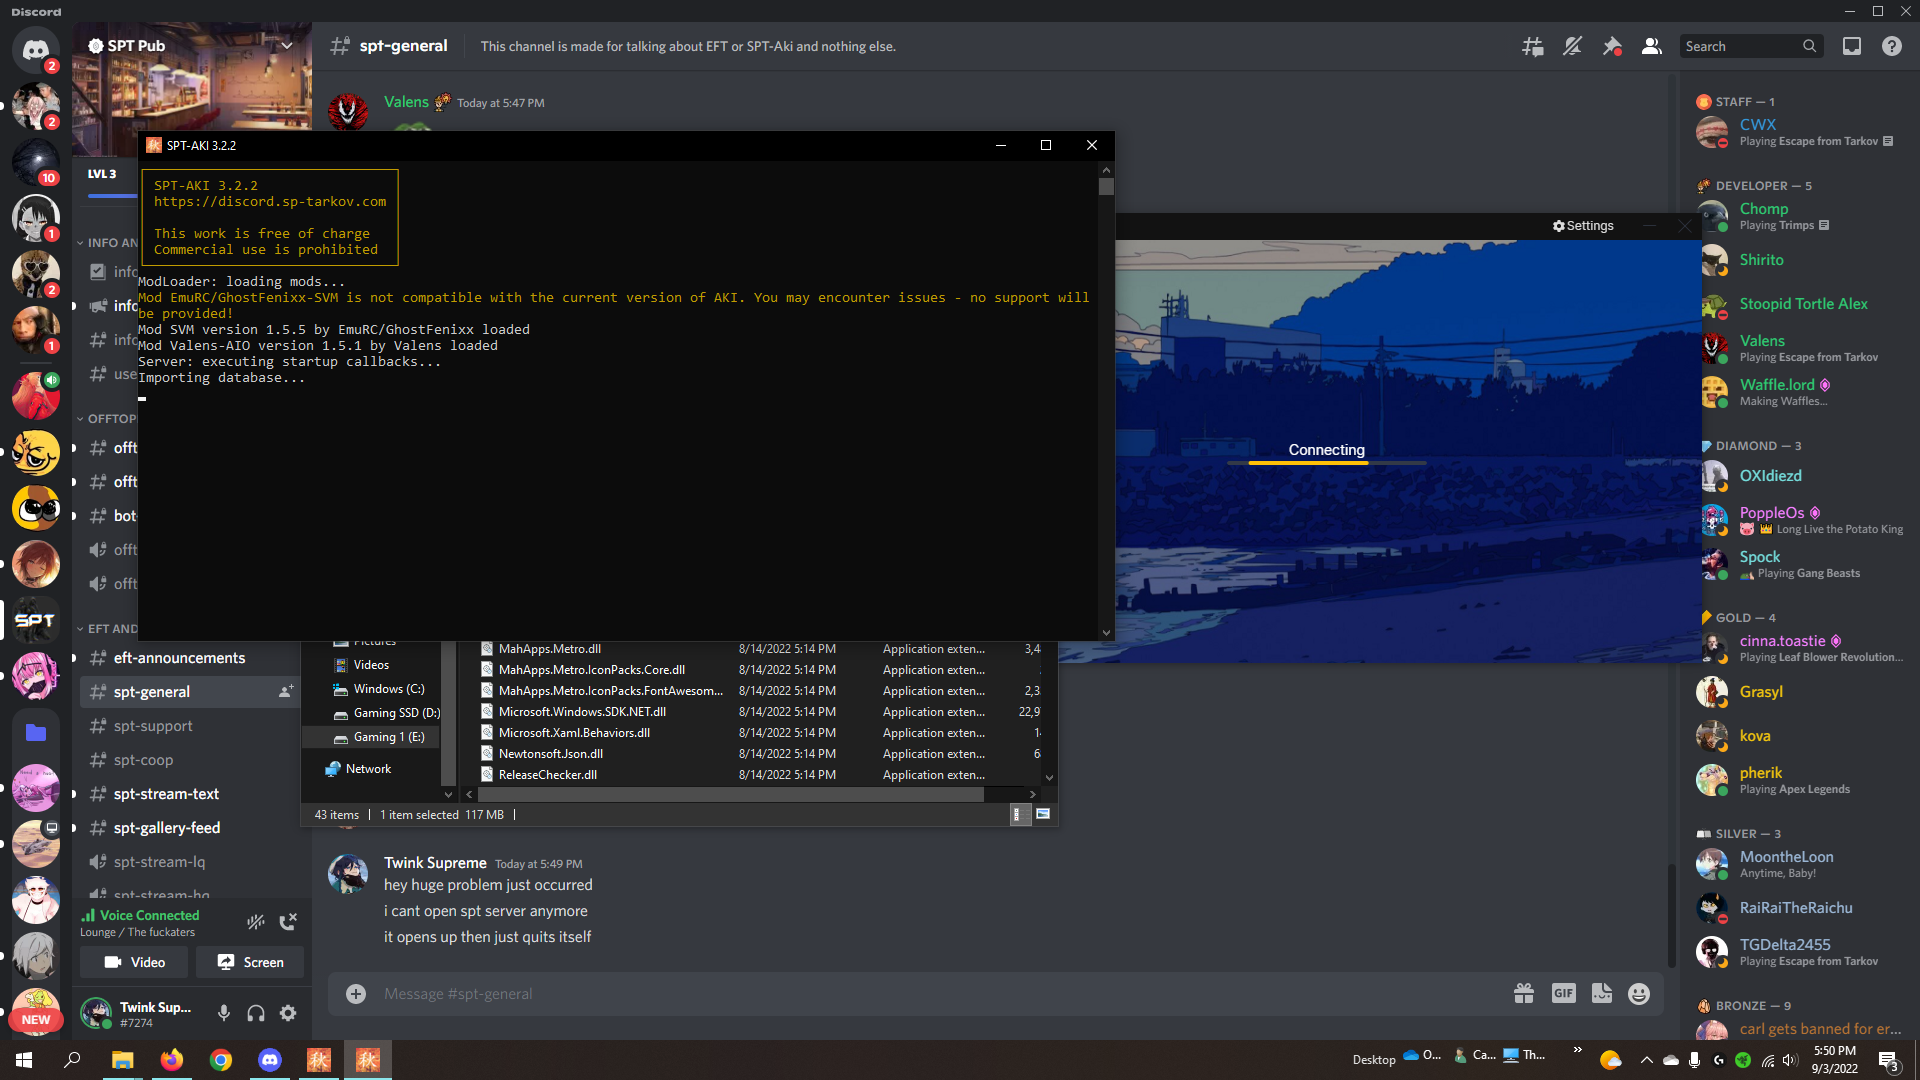Viewport: 1920px width, 1080px height.
Task: Open user settings gear icon
Action: coord(288,1013)
